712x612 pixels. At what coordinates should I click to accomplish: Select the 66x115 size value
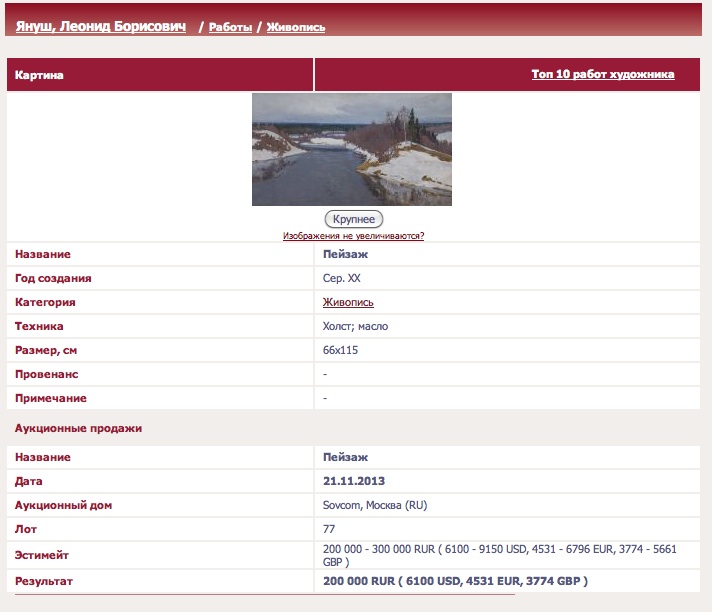(340, 350)
